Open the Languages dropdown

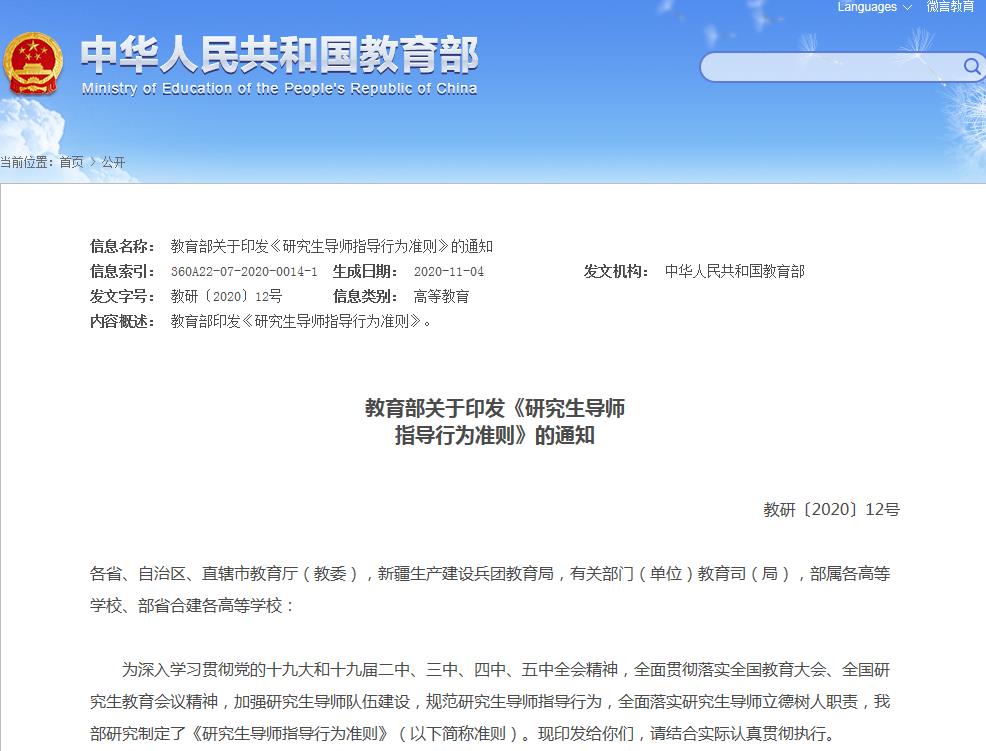866,7
